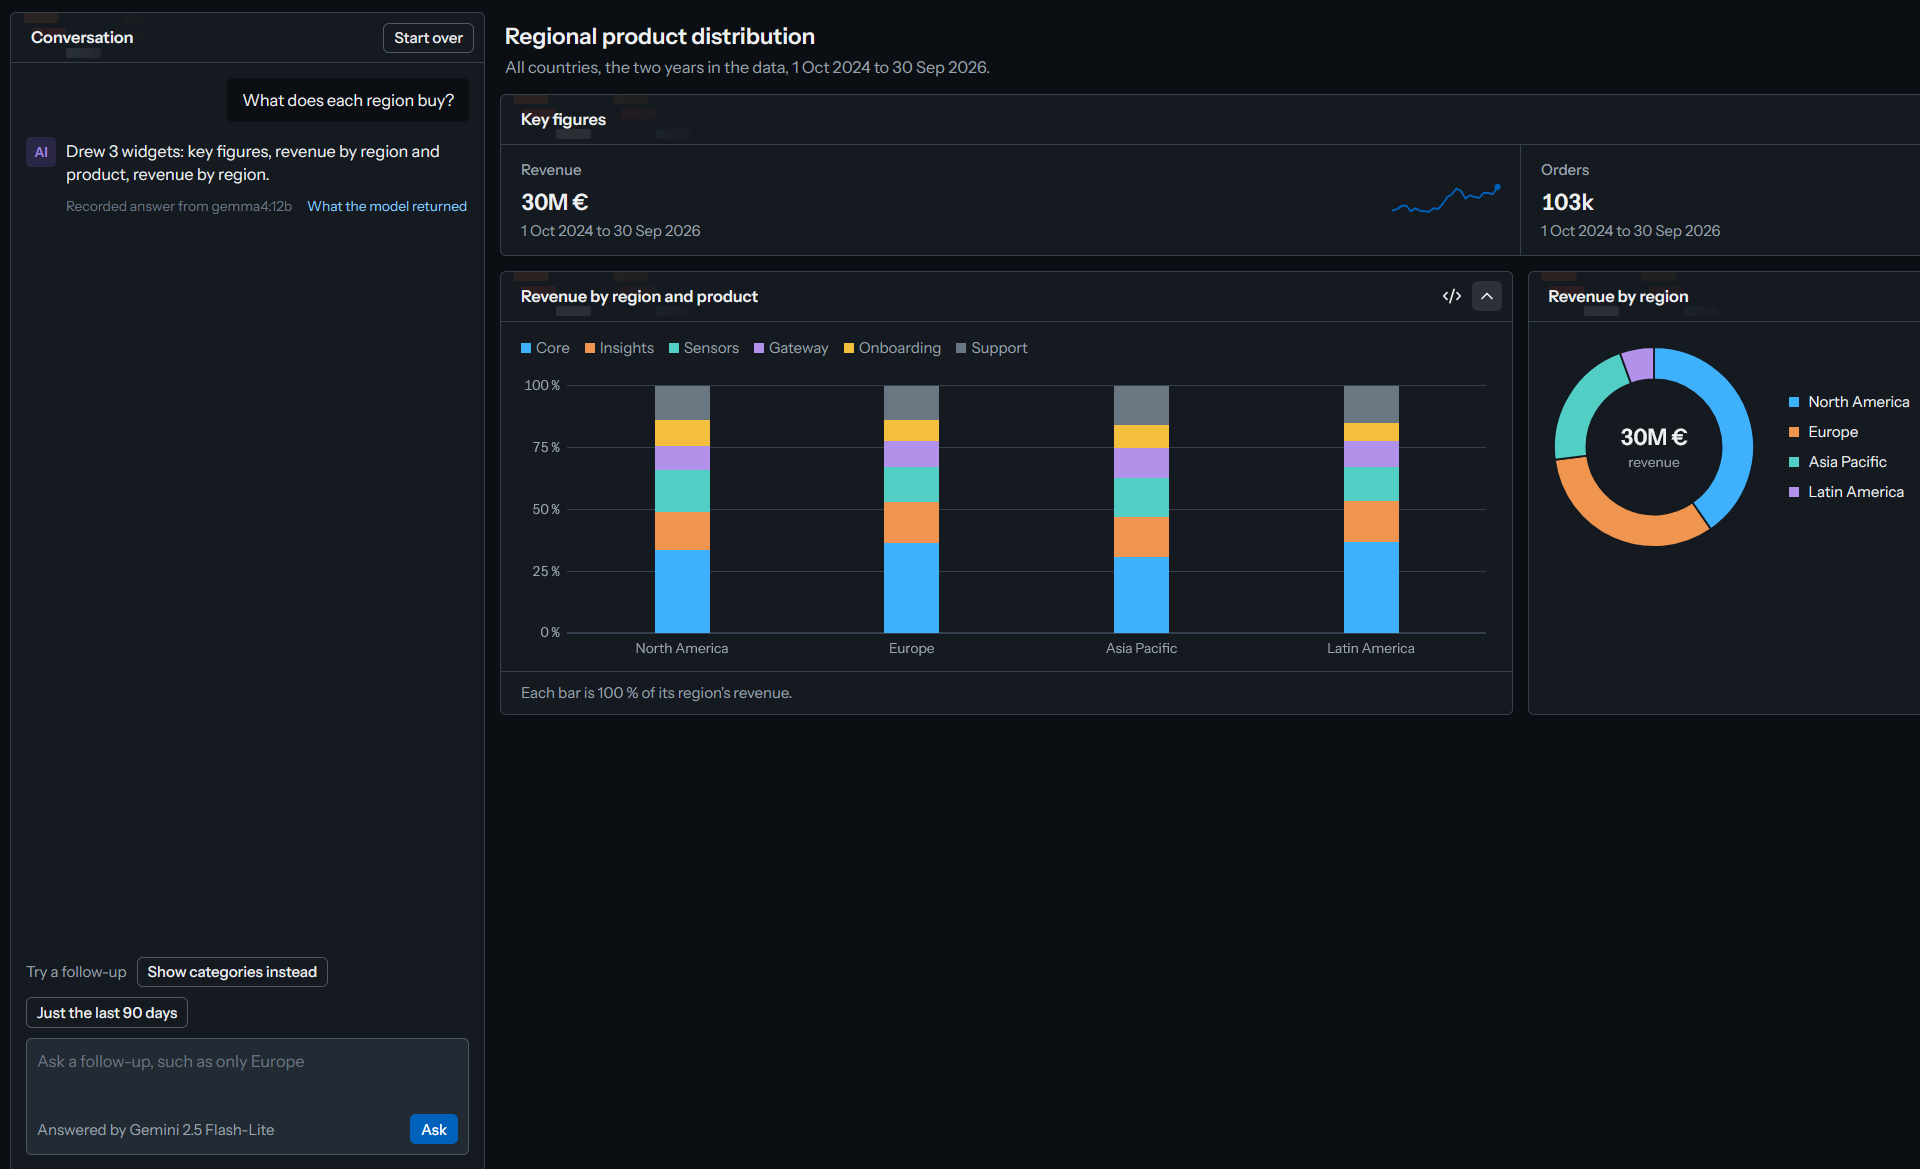Toggle the Core series in the bar chart legend
This screenshot has height=1169, width=1920.
pos(545,348)
